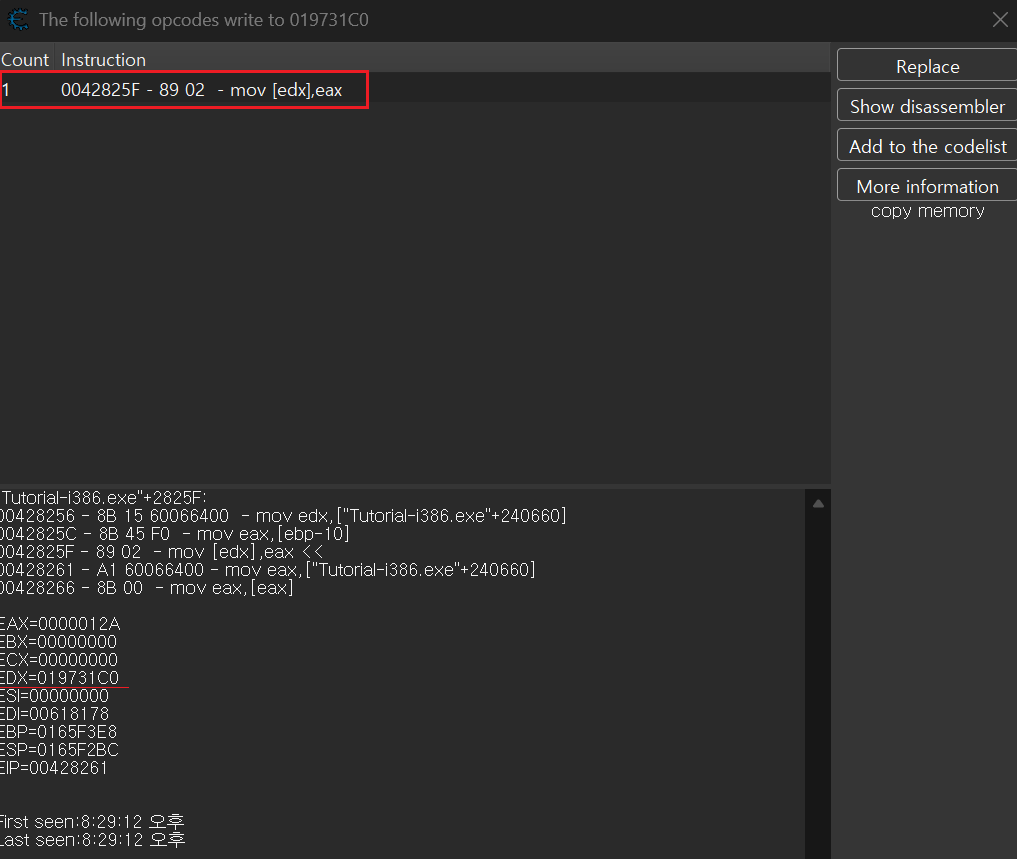Click the Count column header
1017x859 pixels.
pyautogui.click(x=25, y=60)
